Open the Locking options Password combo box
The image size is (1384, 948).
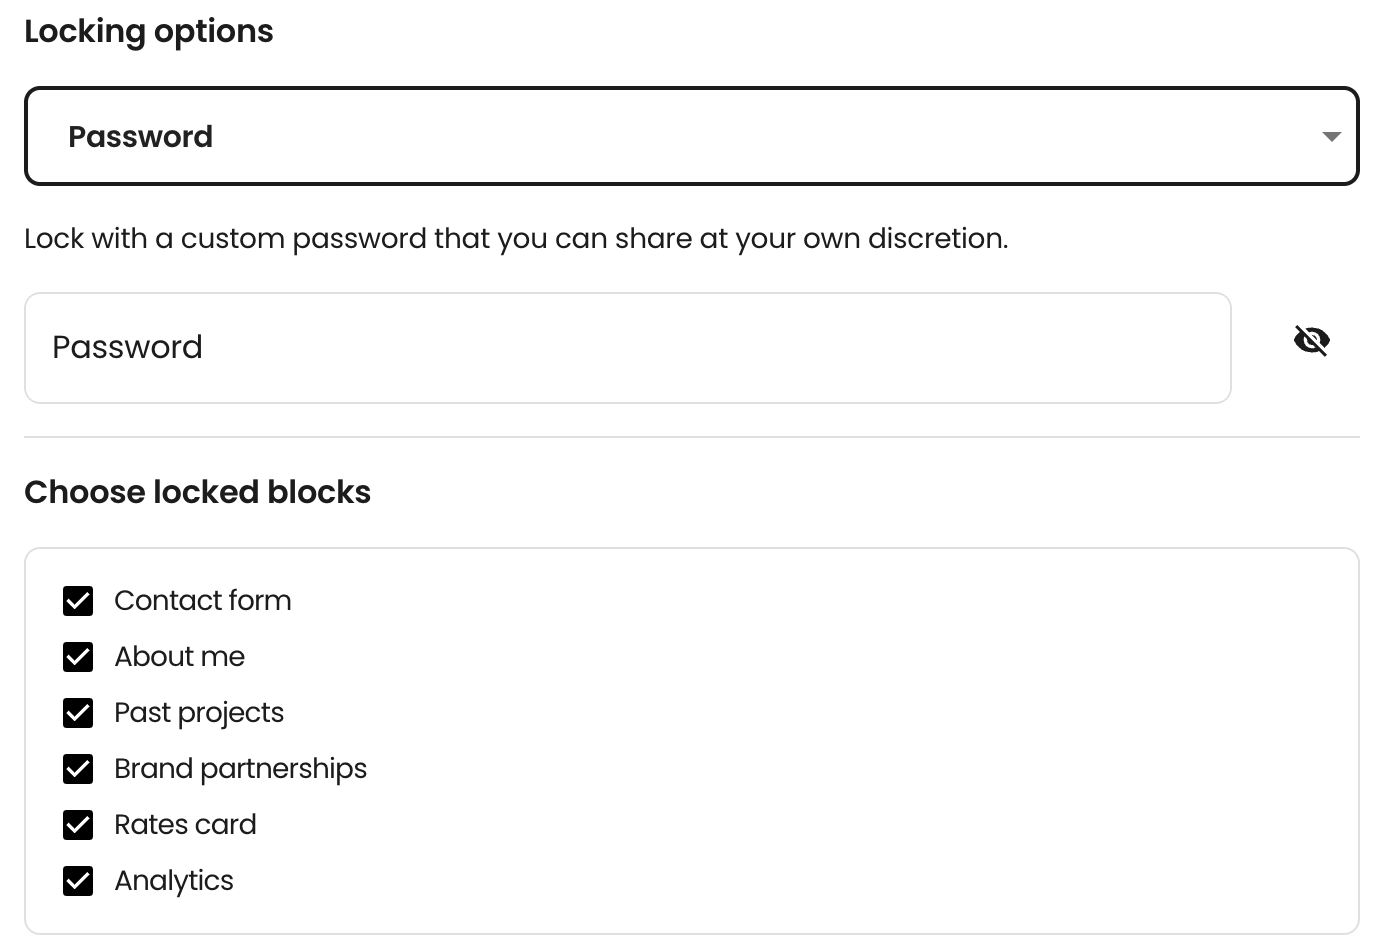point(692,136)
